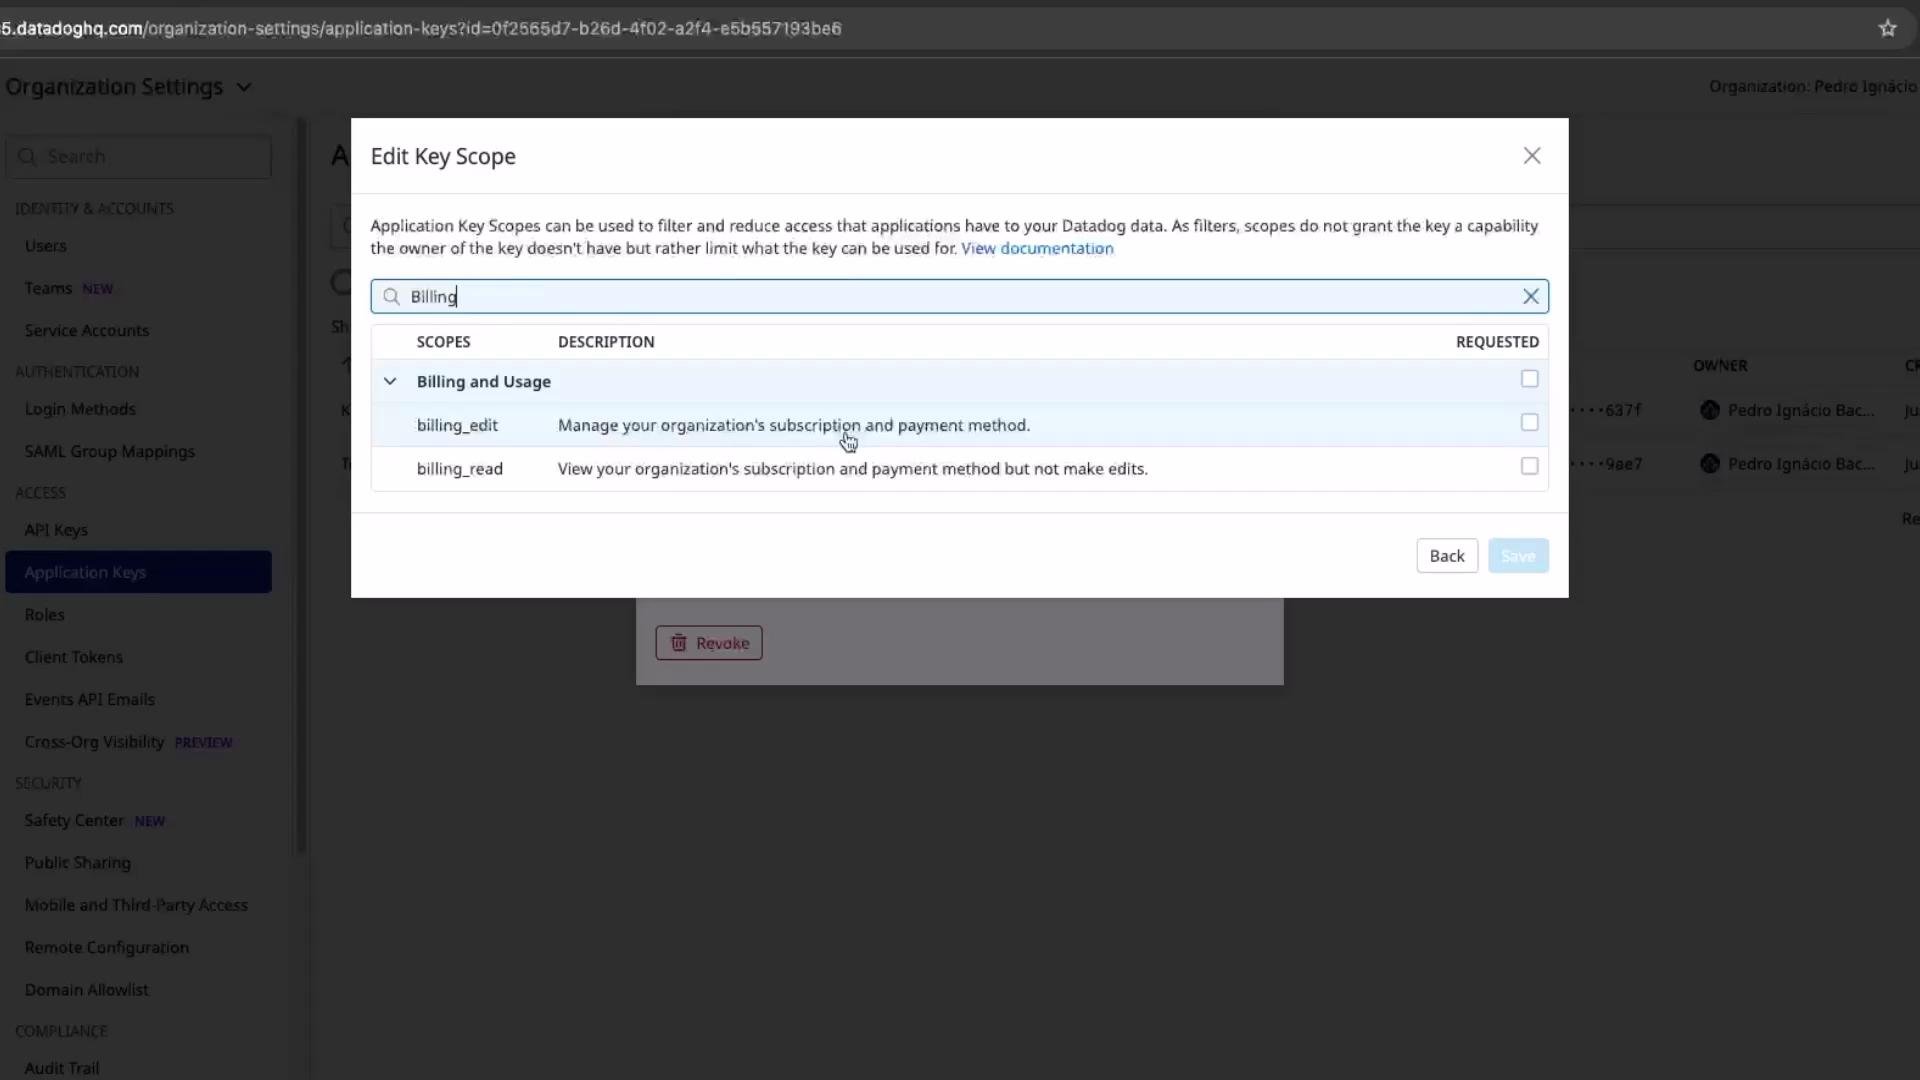Click the REQUESTED column header
The image size is (1920, 1080).
1497,342
